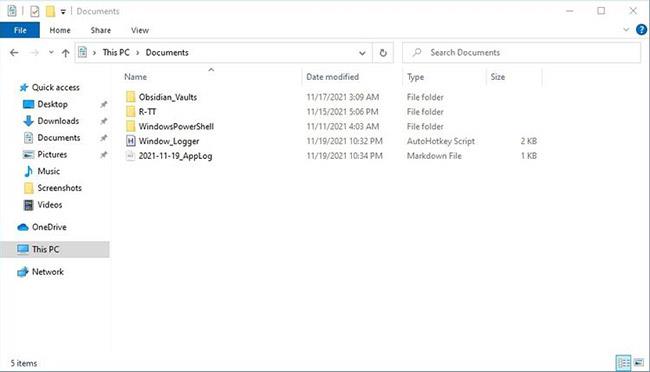Select OneDrive in the navigation pane

[x=49, y=227]
